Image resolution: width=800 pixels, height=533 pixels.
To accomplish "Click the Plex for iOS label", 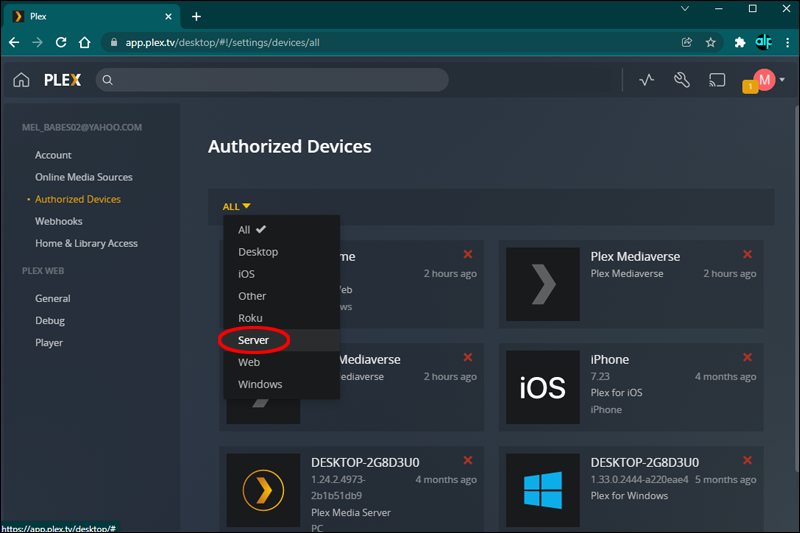I will pyautogui.click(x=616, y=393).
